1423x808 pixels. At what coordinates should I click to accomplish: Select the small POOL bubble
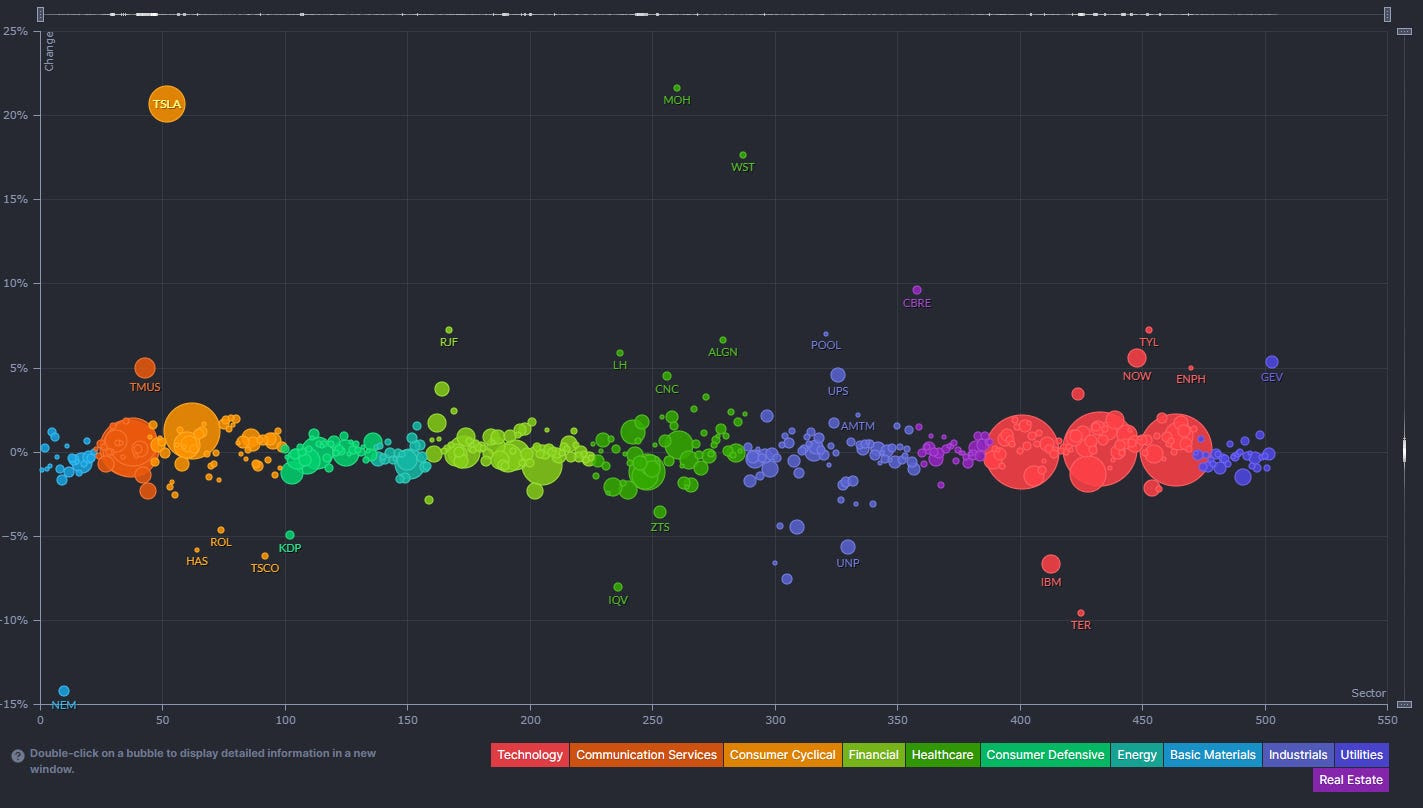[826, 334]
